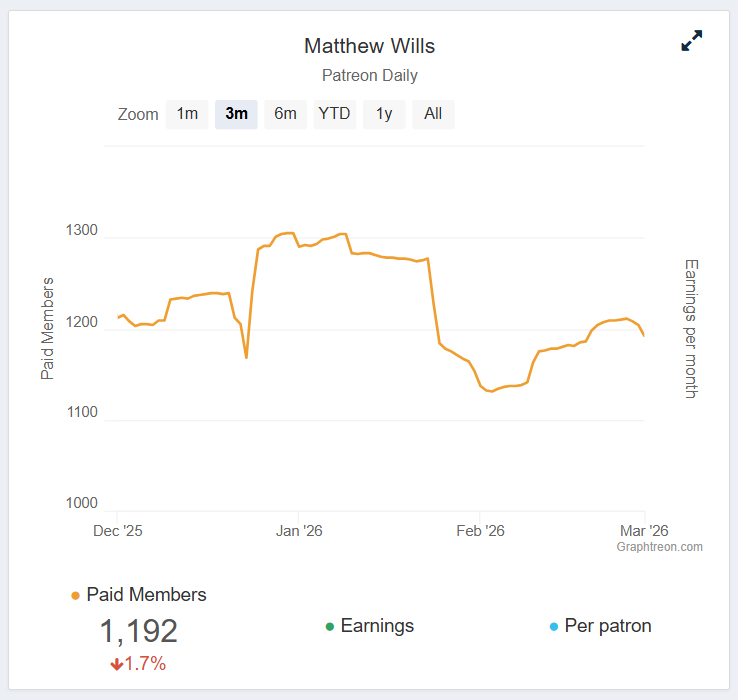Click the Patreon Daily subtitle

coord(369,76)
